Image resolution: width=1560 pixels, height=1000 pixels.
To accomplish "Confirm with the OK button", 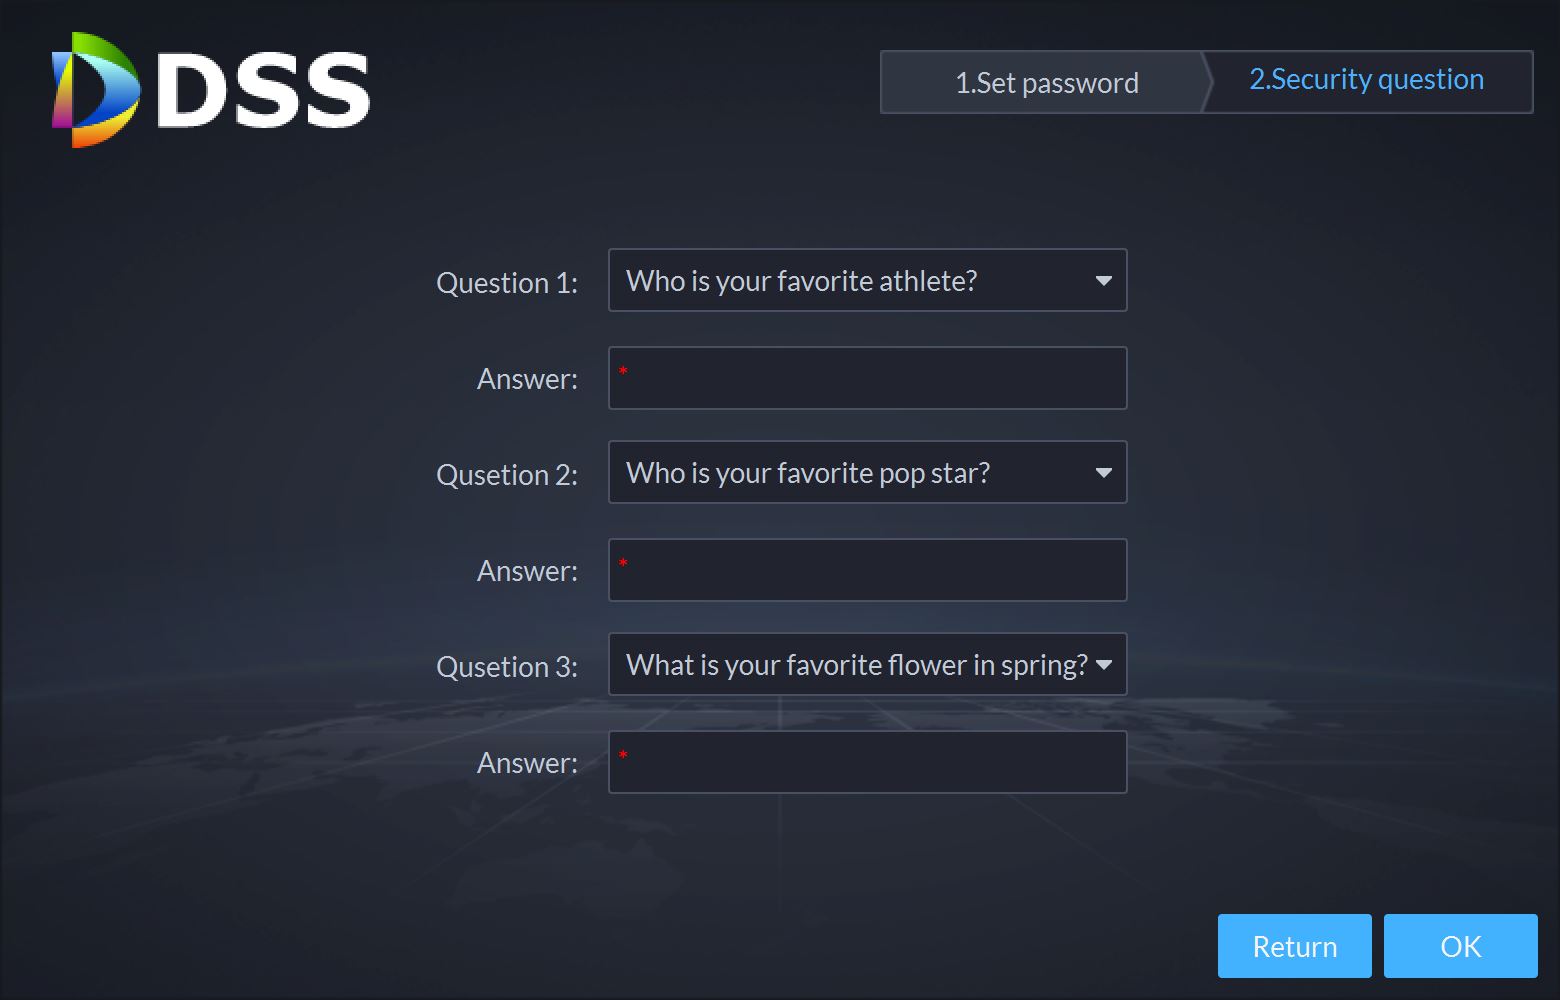I will pos(1460,946).
